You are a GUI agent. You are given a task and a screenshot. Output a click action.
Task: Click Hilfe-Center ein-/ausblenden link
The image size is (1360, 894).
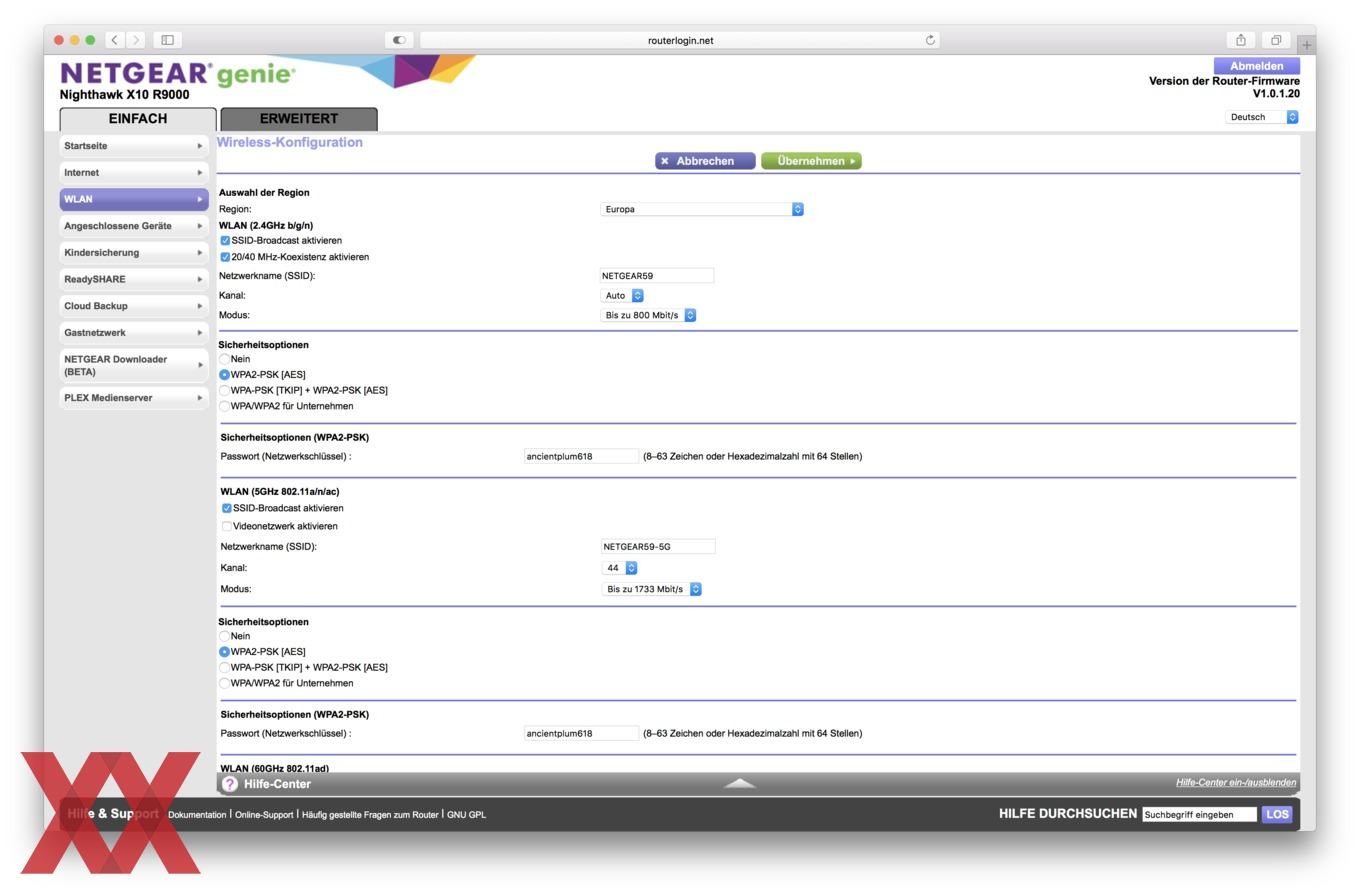[x=1236, y=783]
